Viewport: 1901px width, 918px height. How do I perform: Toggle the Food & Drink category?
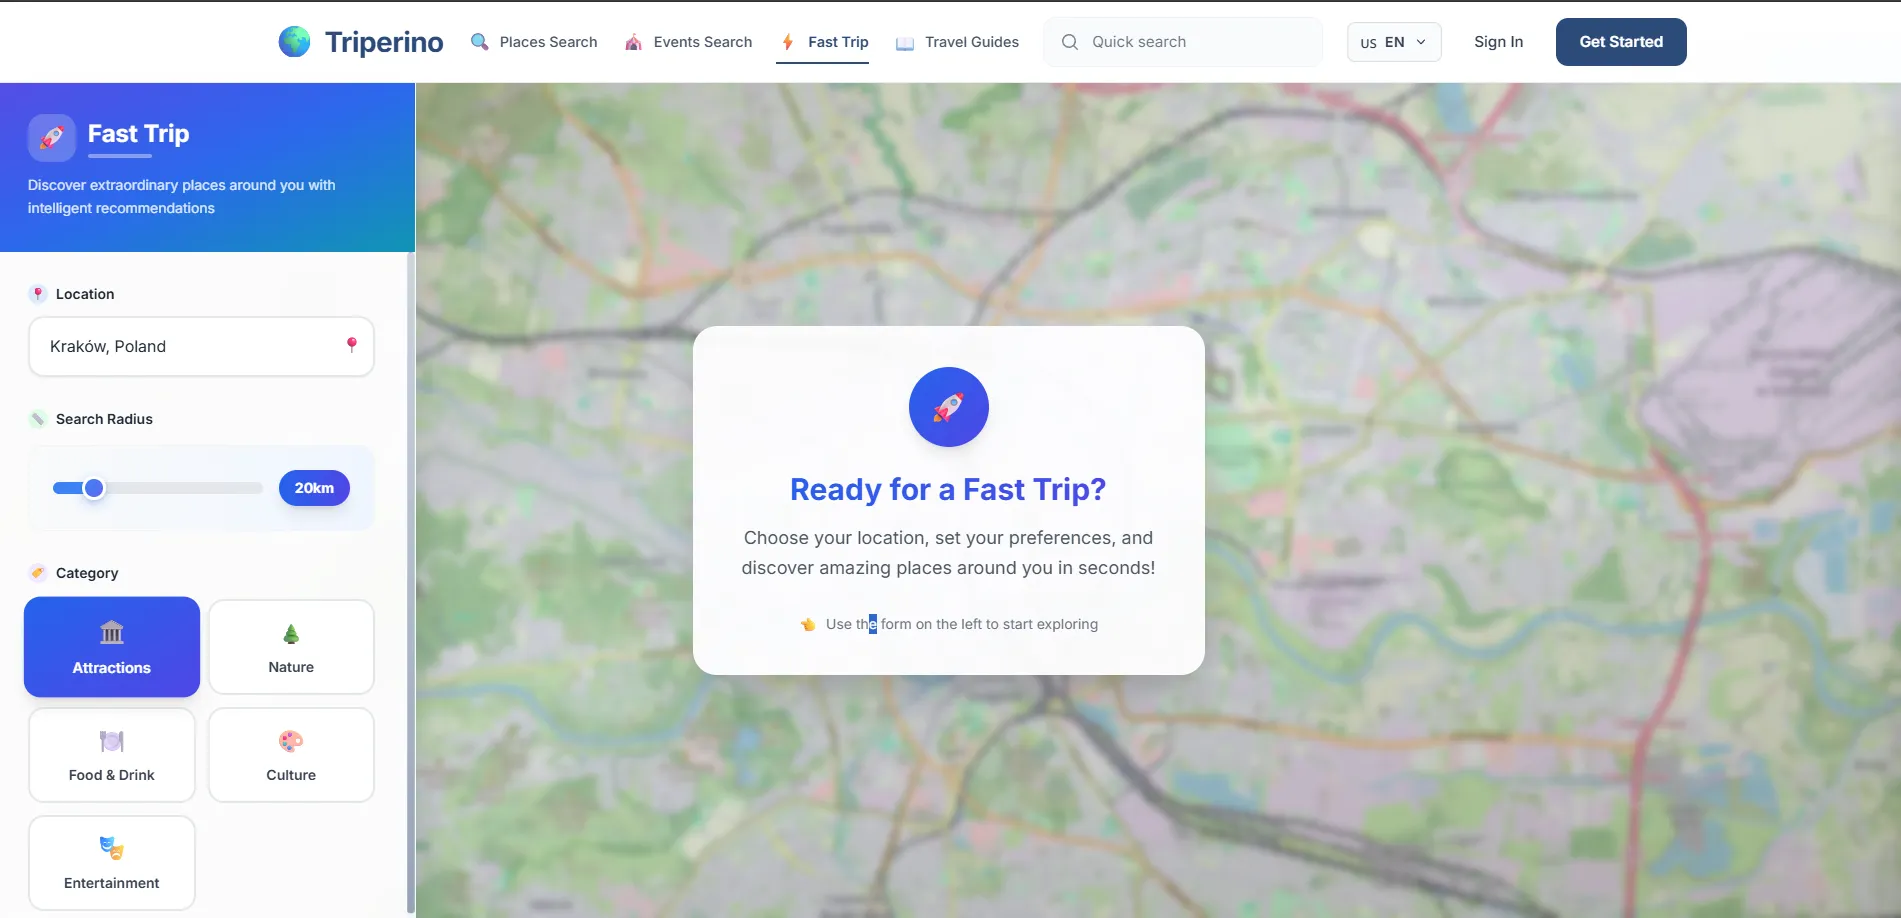tap(112, 755)
